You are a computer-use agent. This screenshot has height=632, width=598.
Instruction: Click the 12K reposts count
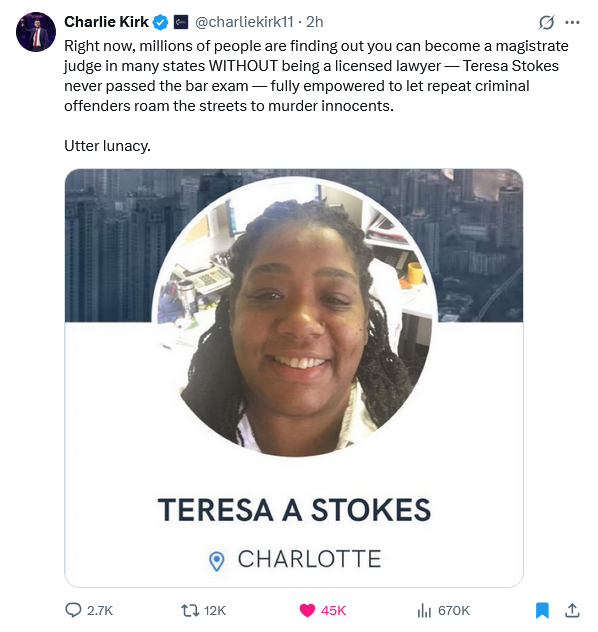tap(215, 611)
